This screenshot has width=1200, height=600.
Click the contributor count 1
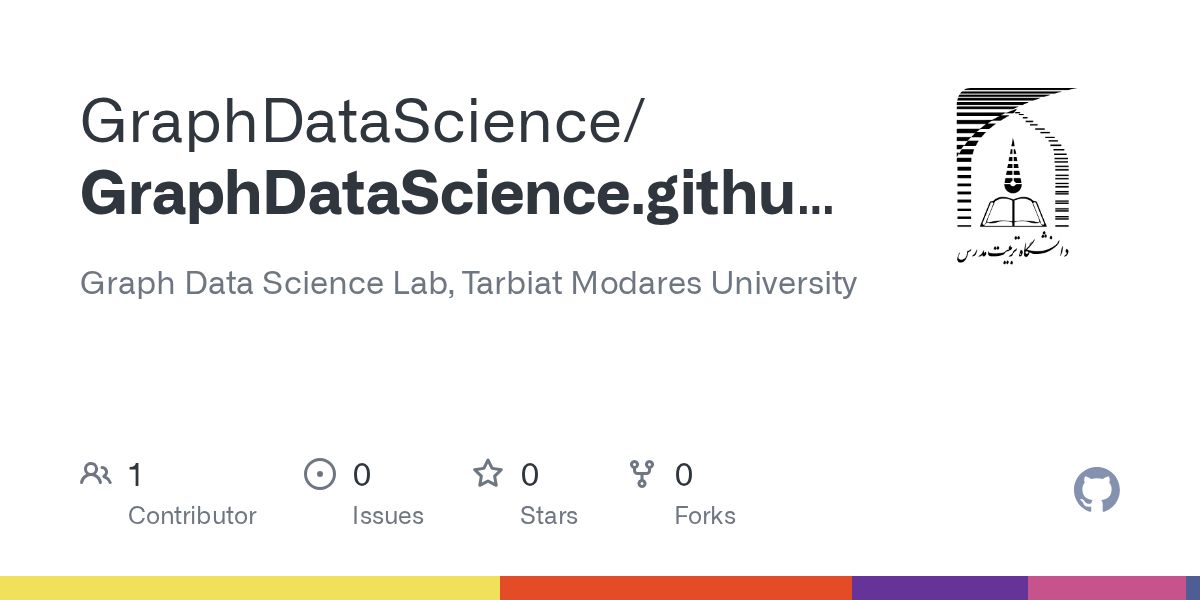pyautogui.click(x=135, y=475)
